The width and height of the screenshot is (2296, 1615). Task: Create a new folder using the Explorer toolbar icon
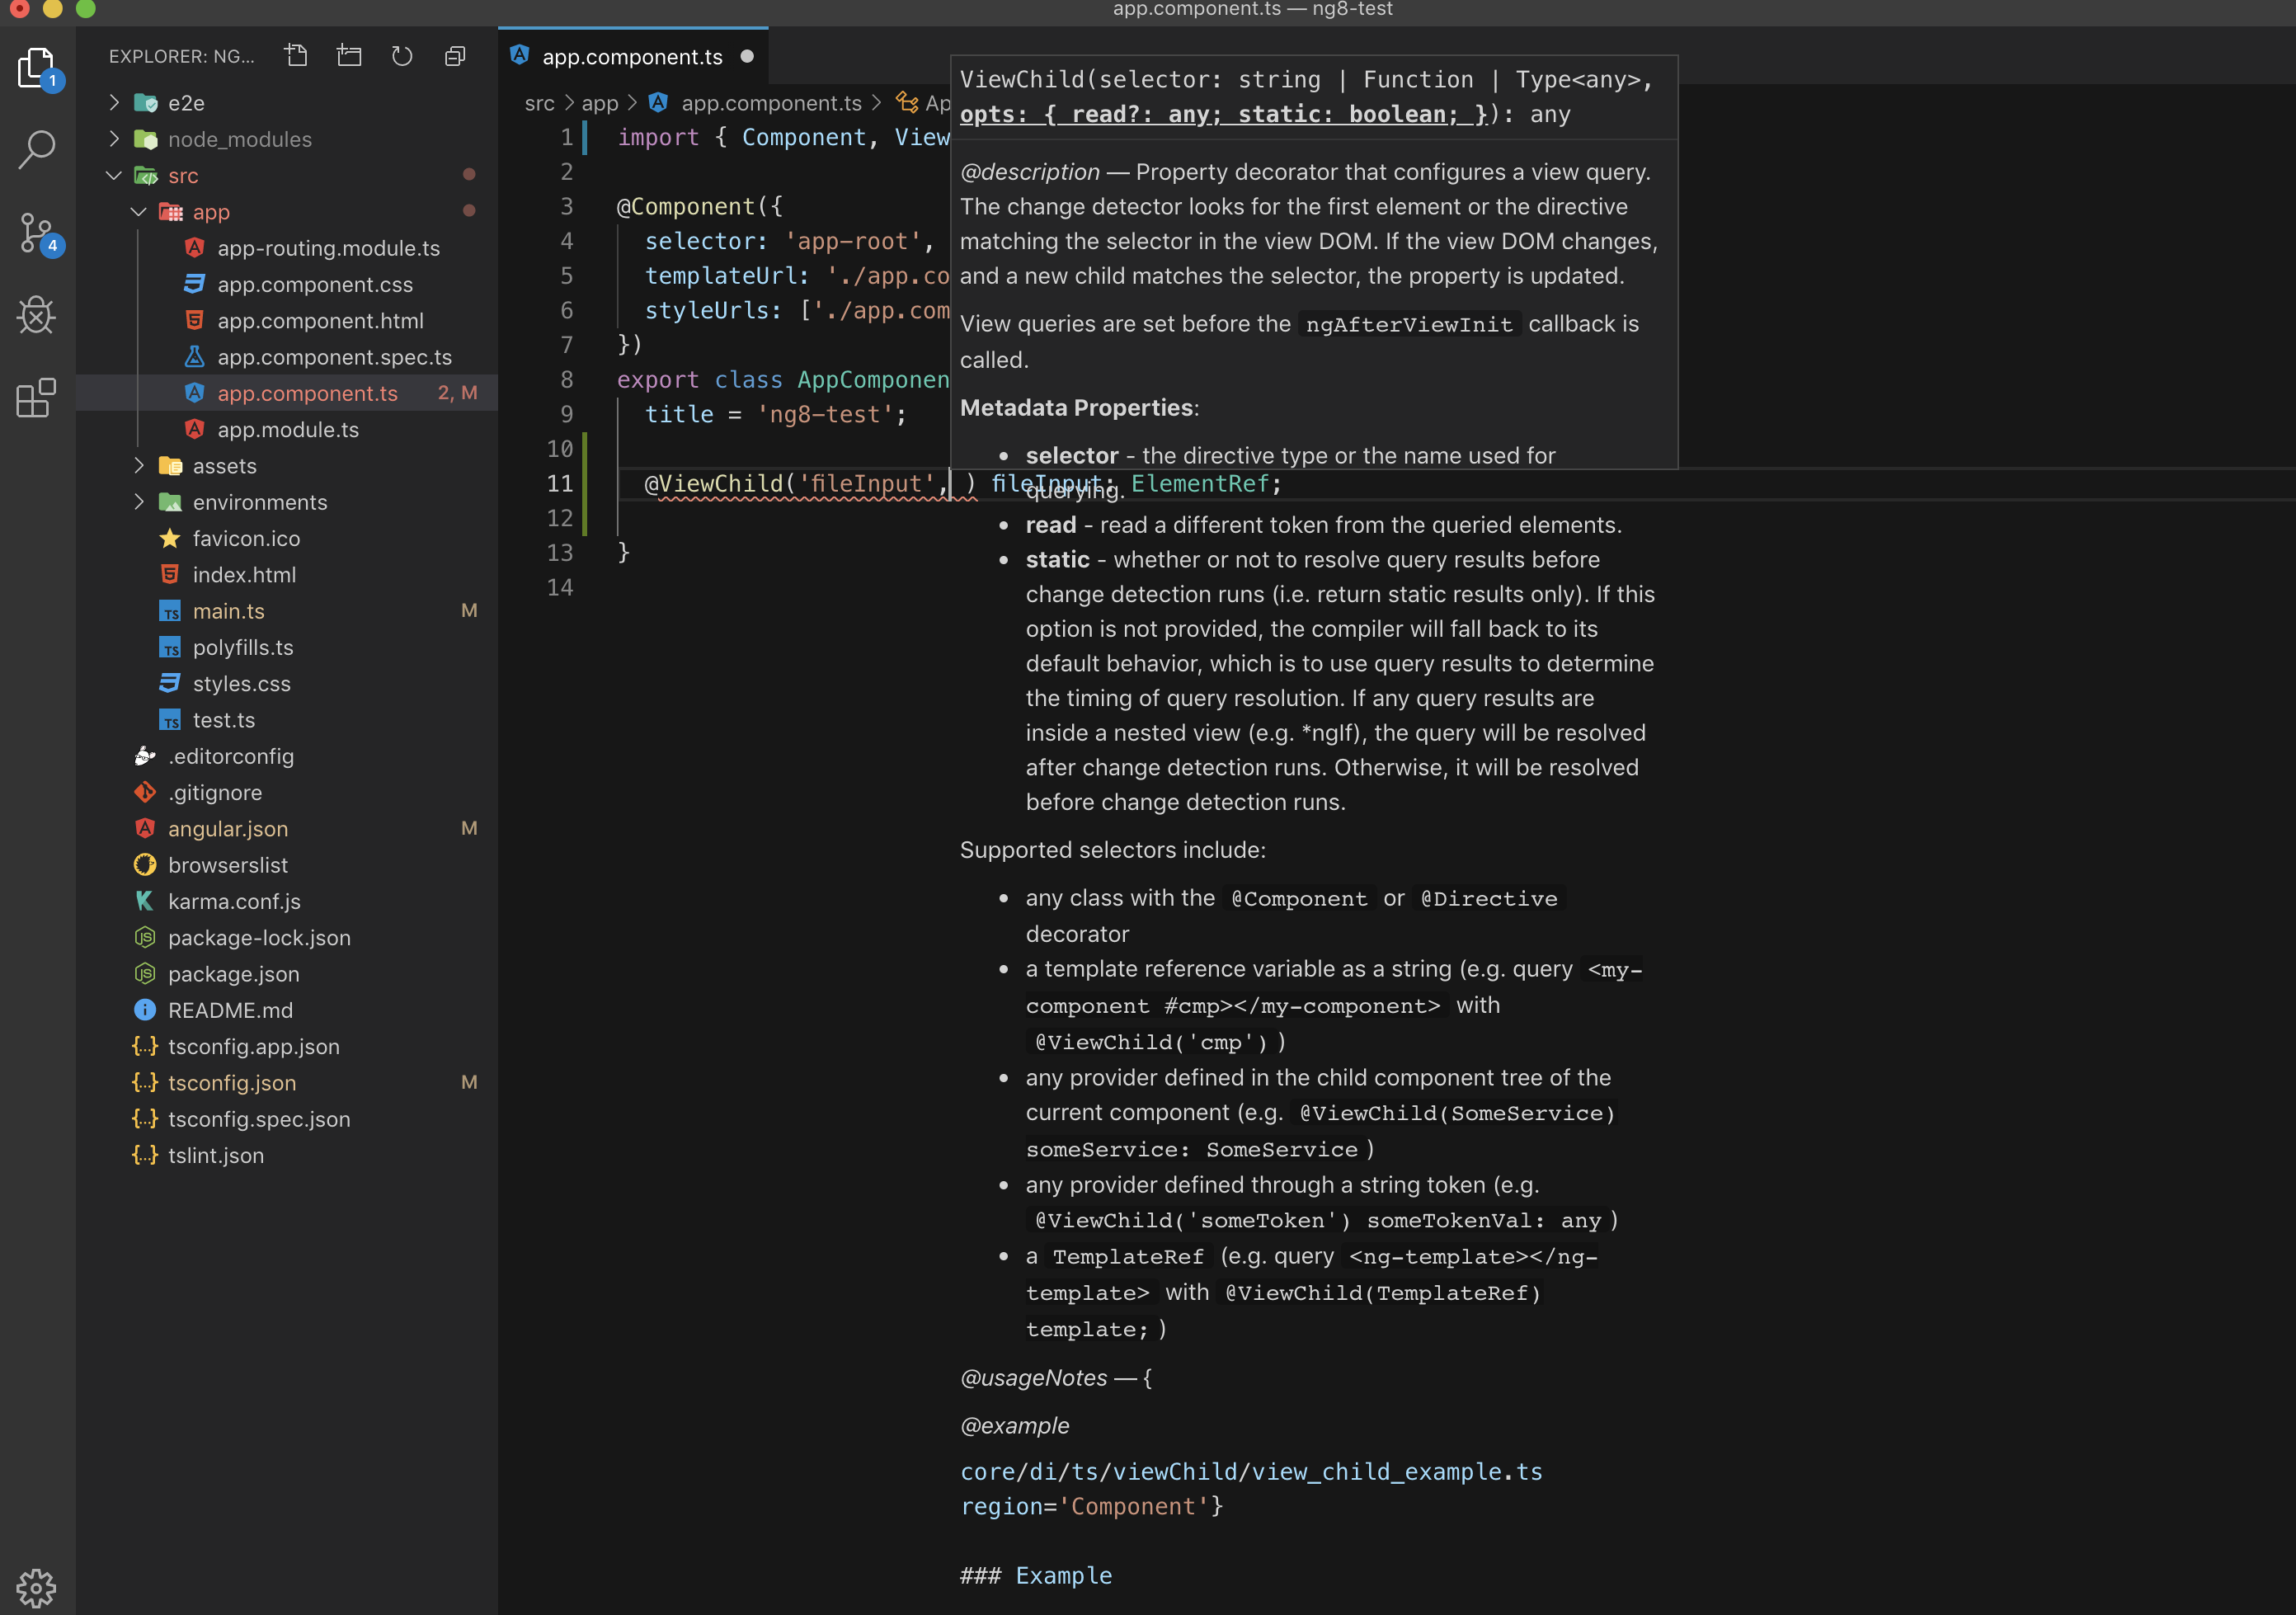[x=349, y=56]
